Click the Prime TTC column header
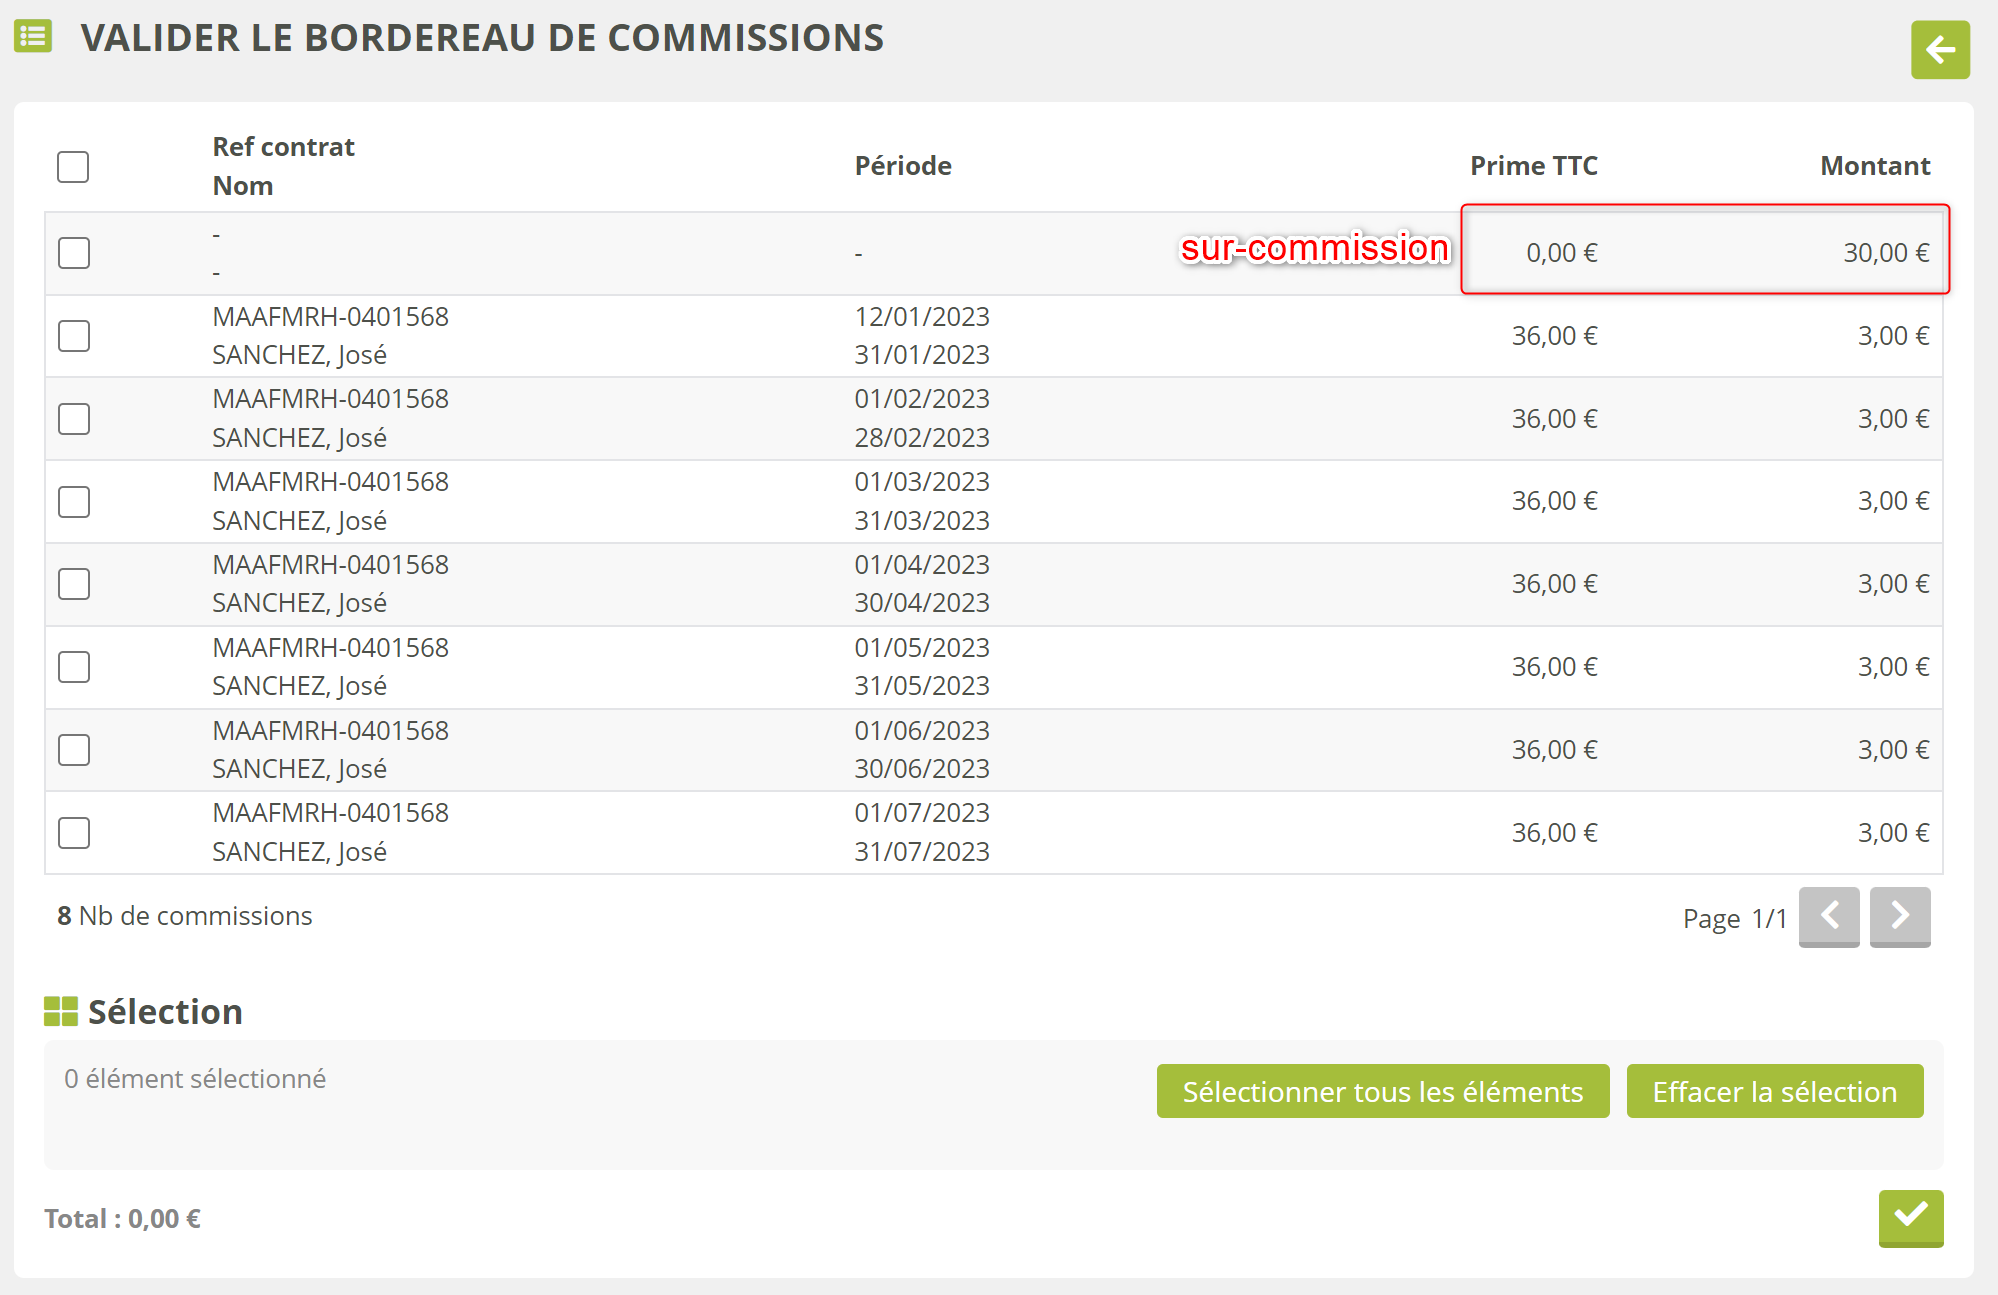This screenshot has width=1998, height=1295. [1533, 166]
